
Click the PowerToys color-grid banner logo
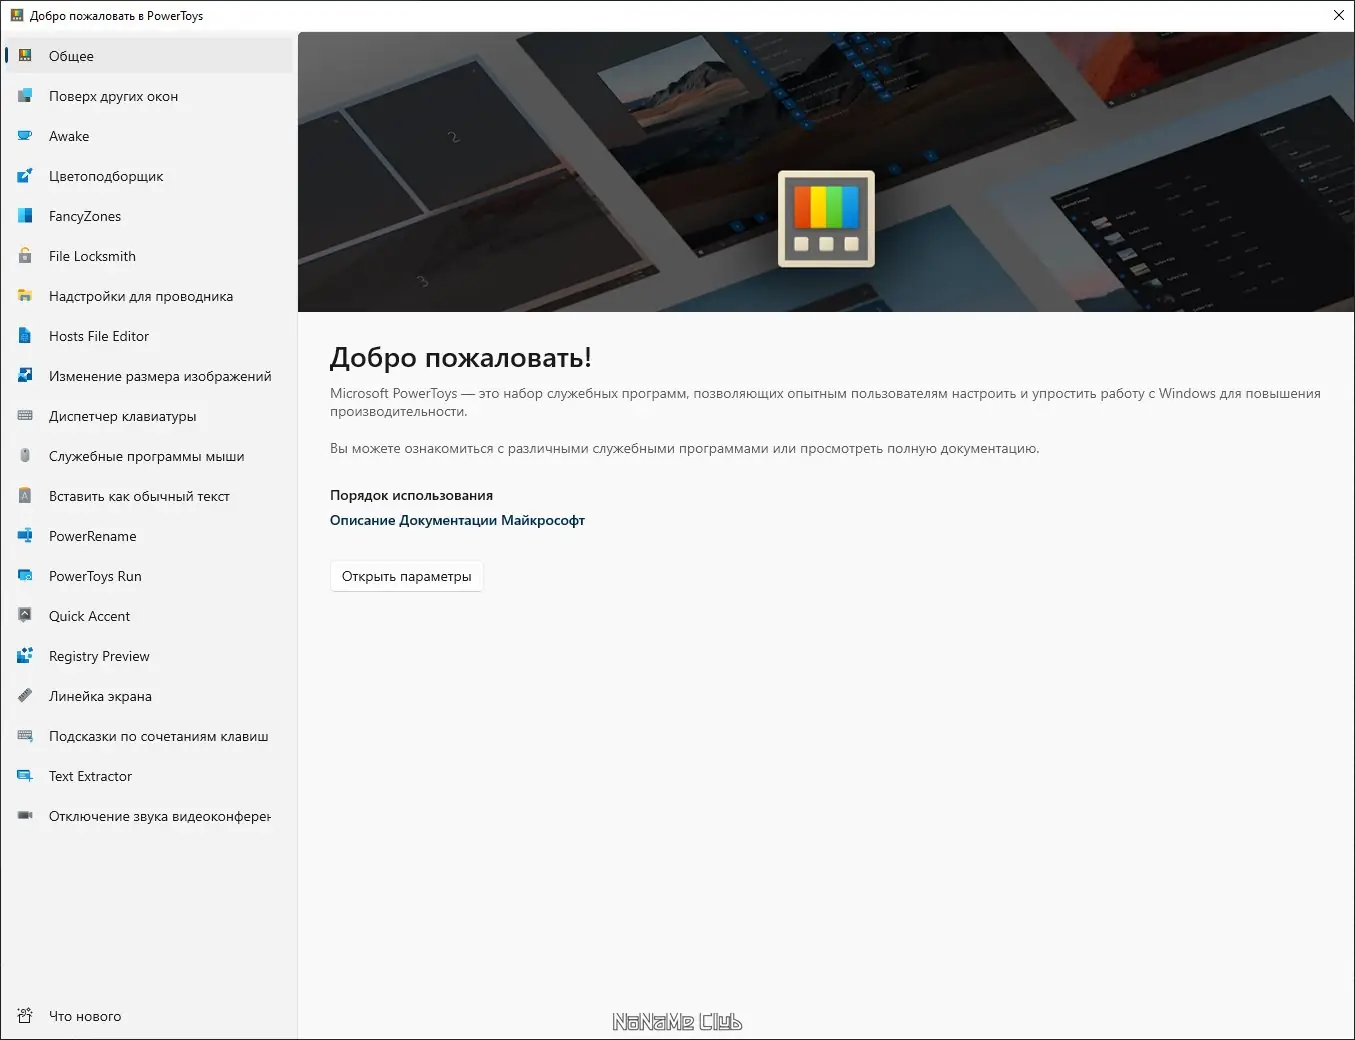click(x=826, y=218)
